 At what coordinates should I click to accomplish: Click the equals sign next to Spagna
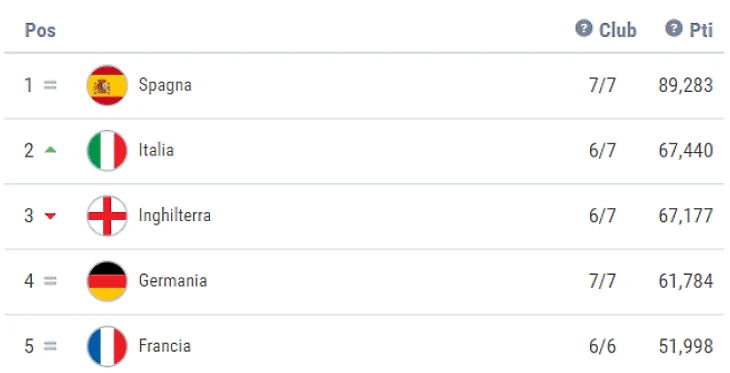coord(50,85)
